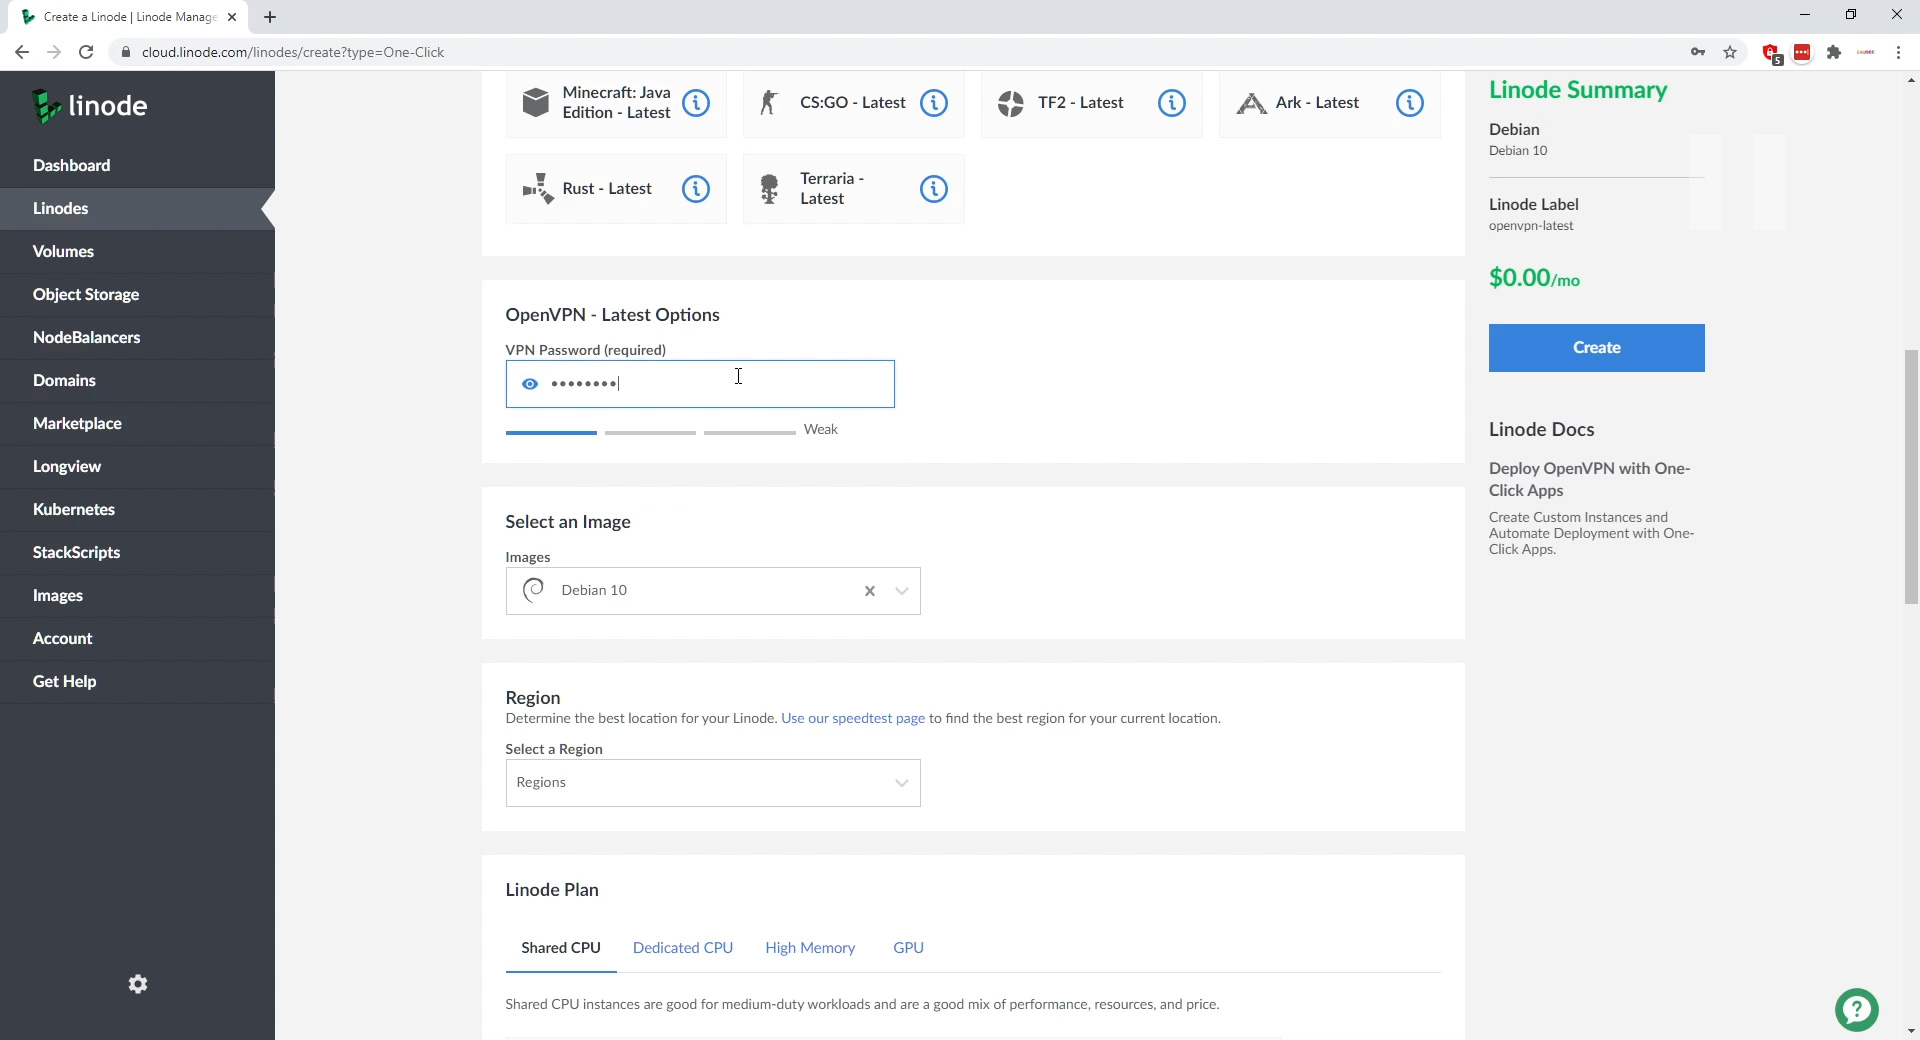The image size is (1920, 1040).
Task: Expand the Images dropdown arrow
Action: point(902,591)
